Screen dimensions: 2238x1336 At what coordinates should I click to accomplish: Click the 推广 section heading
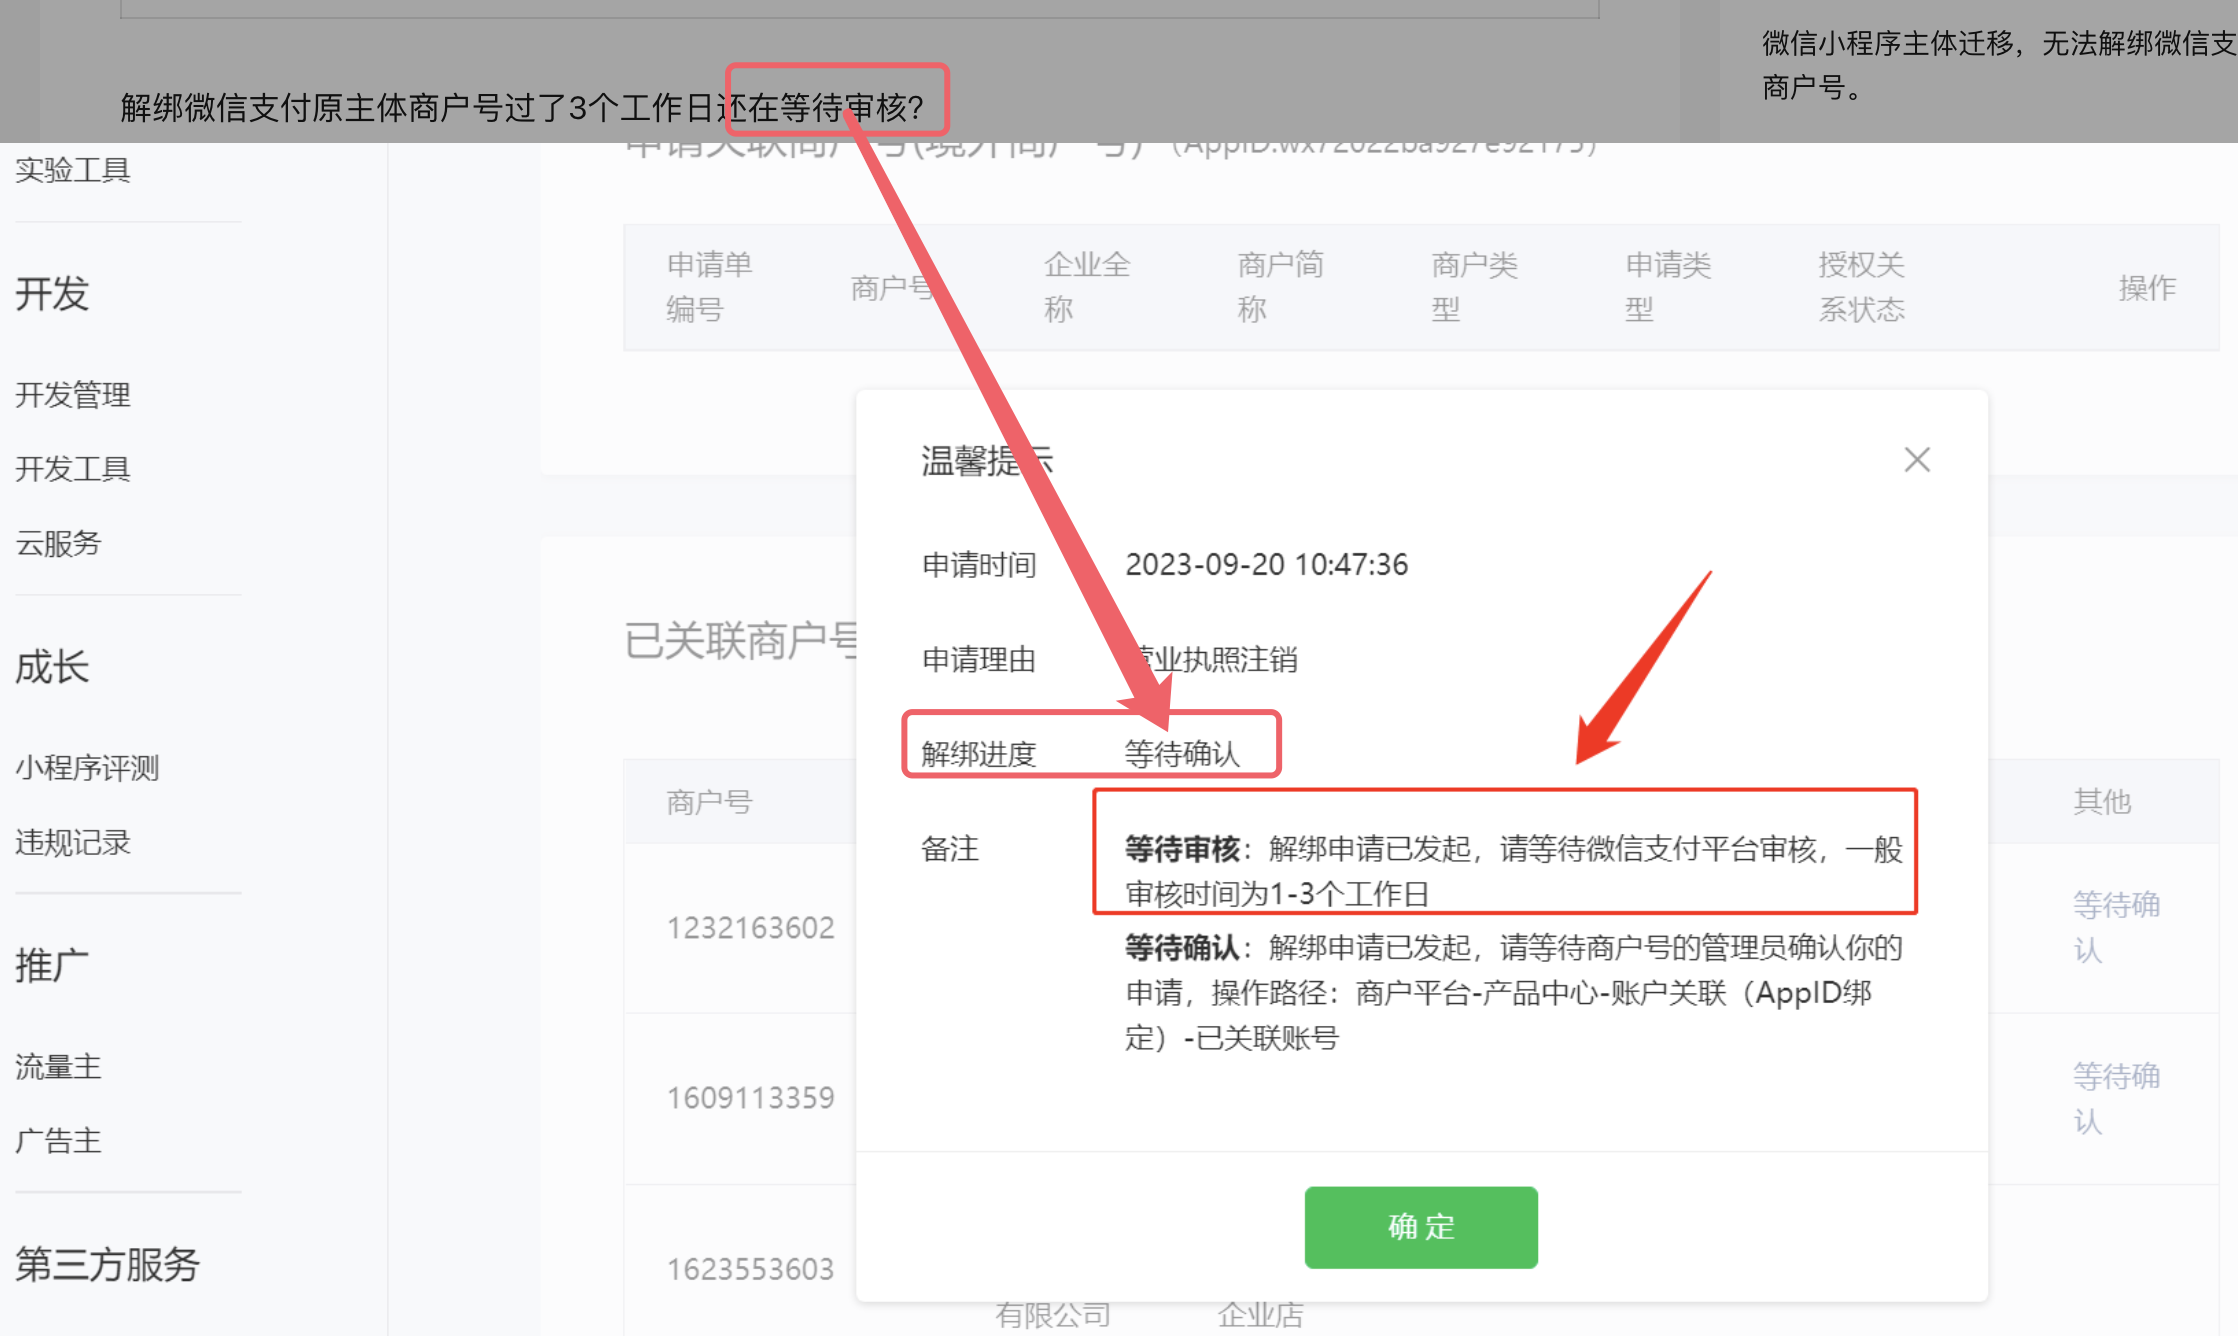52,966
